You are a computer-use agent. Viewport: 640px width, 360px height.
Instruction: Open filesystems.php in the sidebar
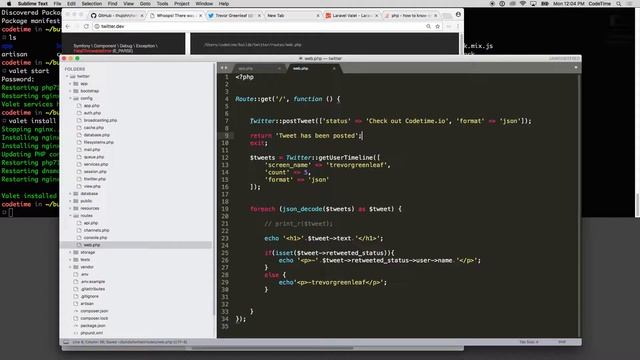pyautogui.click(x=99, y=142)
